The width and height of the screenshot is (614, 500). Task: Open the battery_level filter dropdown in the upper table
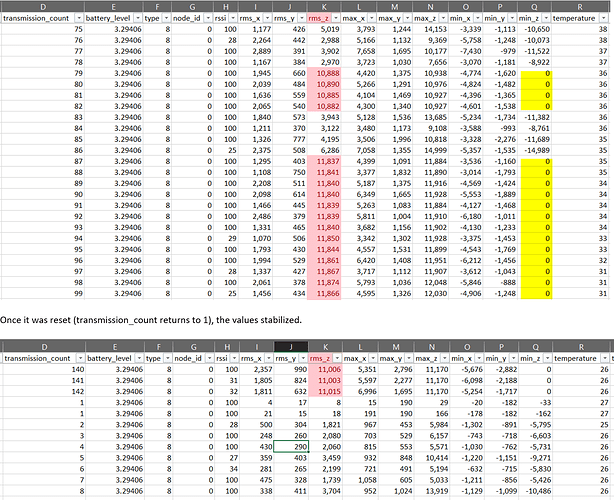click(x=138, y=18)
